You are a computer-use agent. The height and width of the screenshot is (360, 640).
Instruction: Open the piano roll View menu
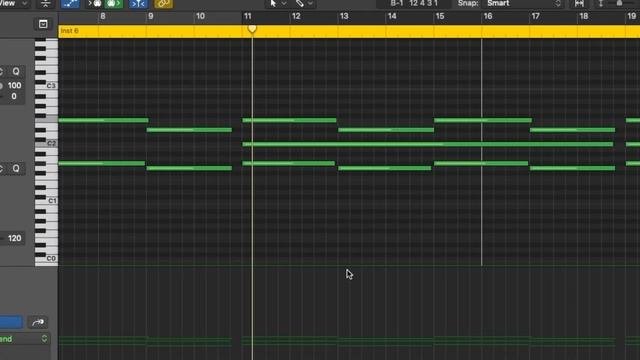pyautogui.click(x=13, y=3)
